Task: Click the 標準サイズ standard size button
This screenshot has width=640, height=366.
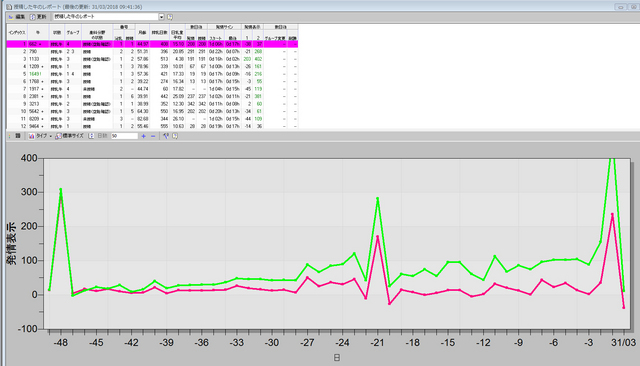Action: (x=69, y=136)
